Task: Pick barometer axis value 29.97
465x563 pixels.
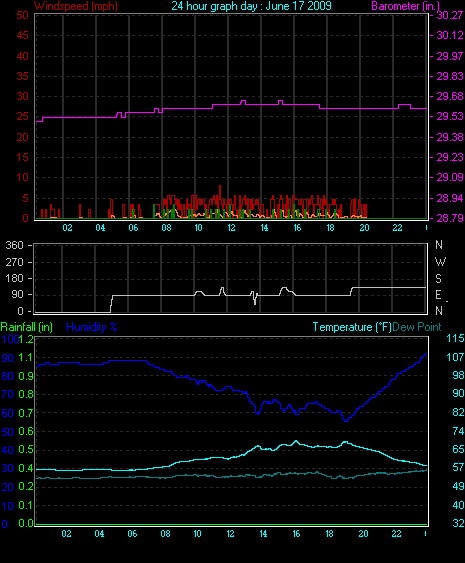Action: pos(450,56)
